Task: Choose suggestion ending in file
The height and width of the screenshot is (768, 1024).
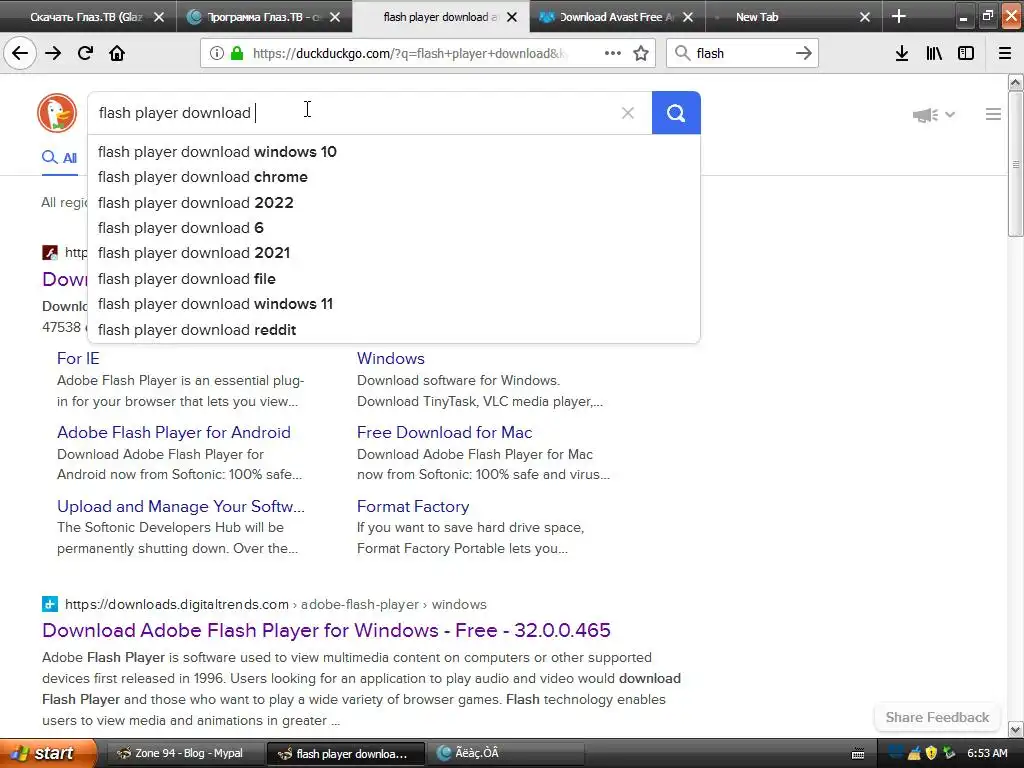Action: tap(394, 279)
